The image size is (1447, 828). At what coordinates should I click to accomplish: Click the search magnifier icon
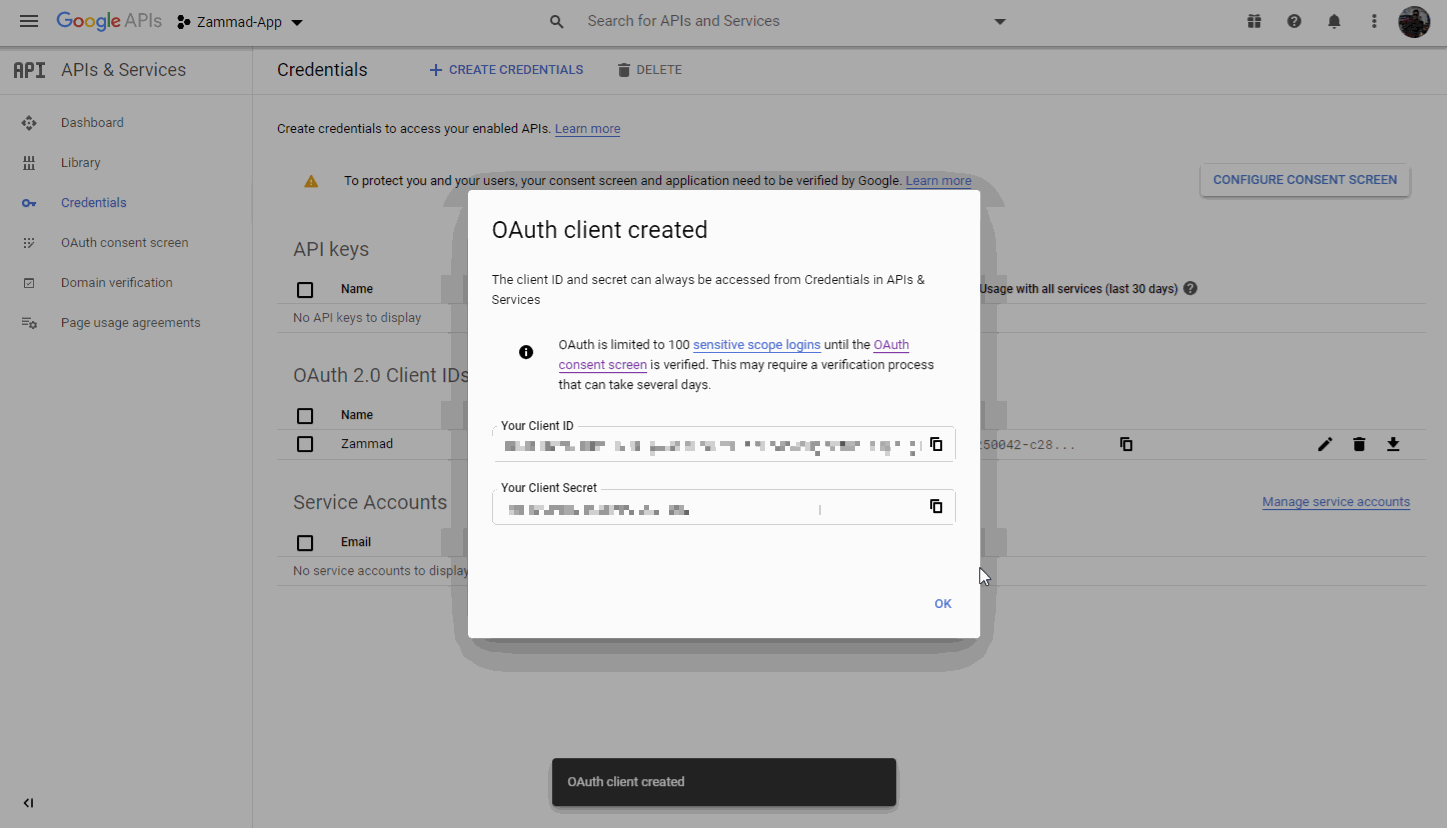tap(557, 22)
